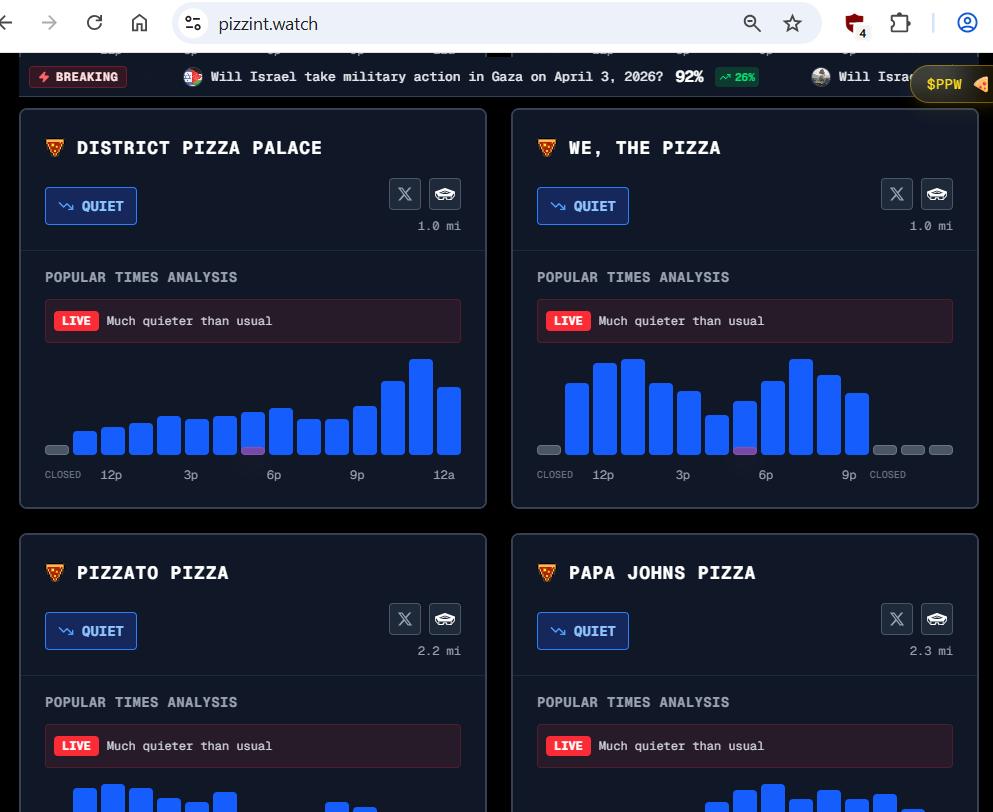The width and height of the screenshot is (993, 812).
Task: Click the 12a label on District Pizza Palace chart
Action: (x=444, y=475)
